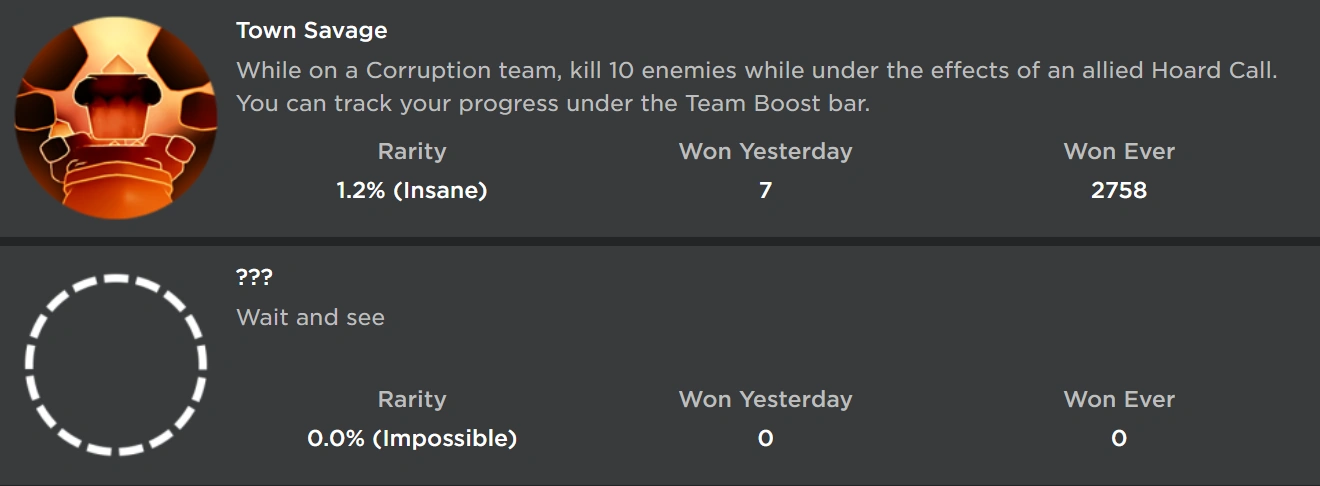Select the ??? badge's Won Yesterday count
This screenshot has width=1320, height=486.
765,438
